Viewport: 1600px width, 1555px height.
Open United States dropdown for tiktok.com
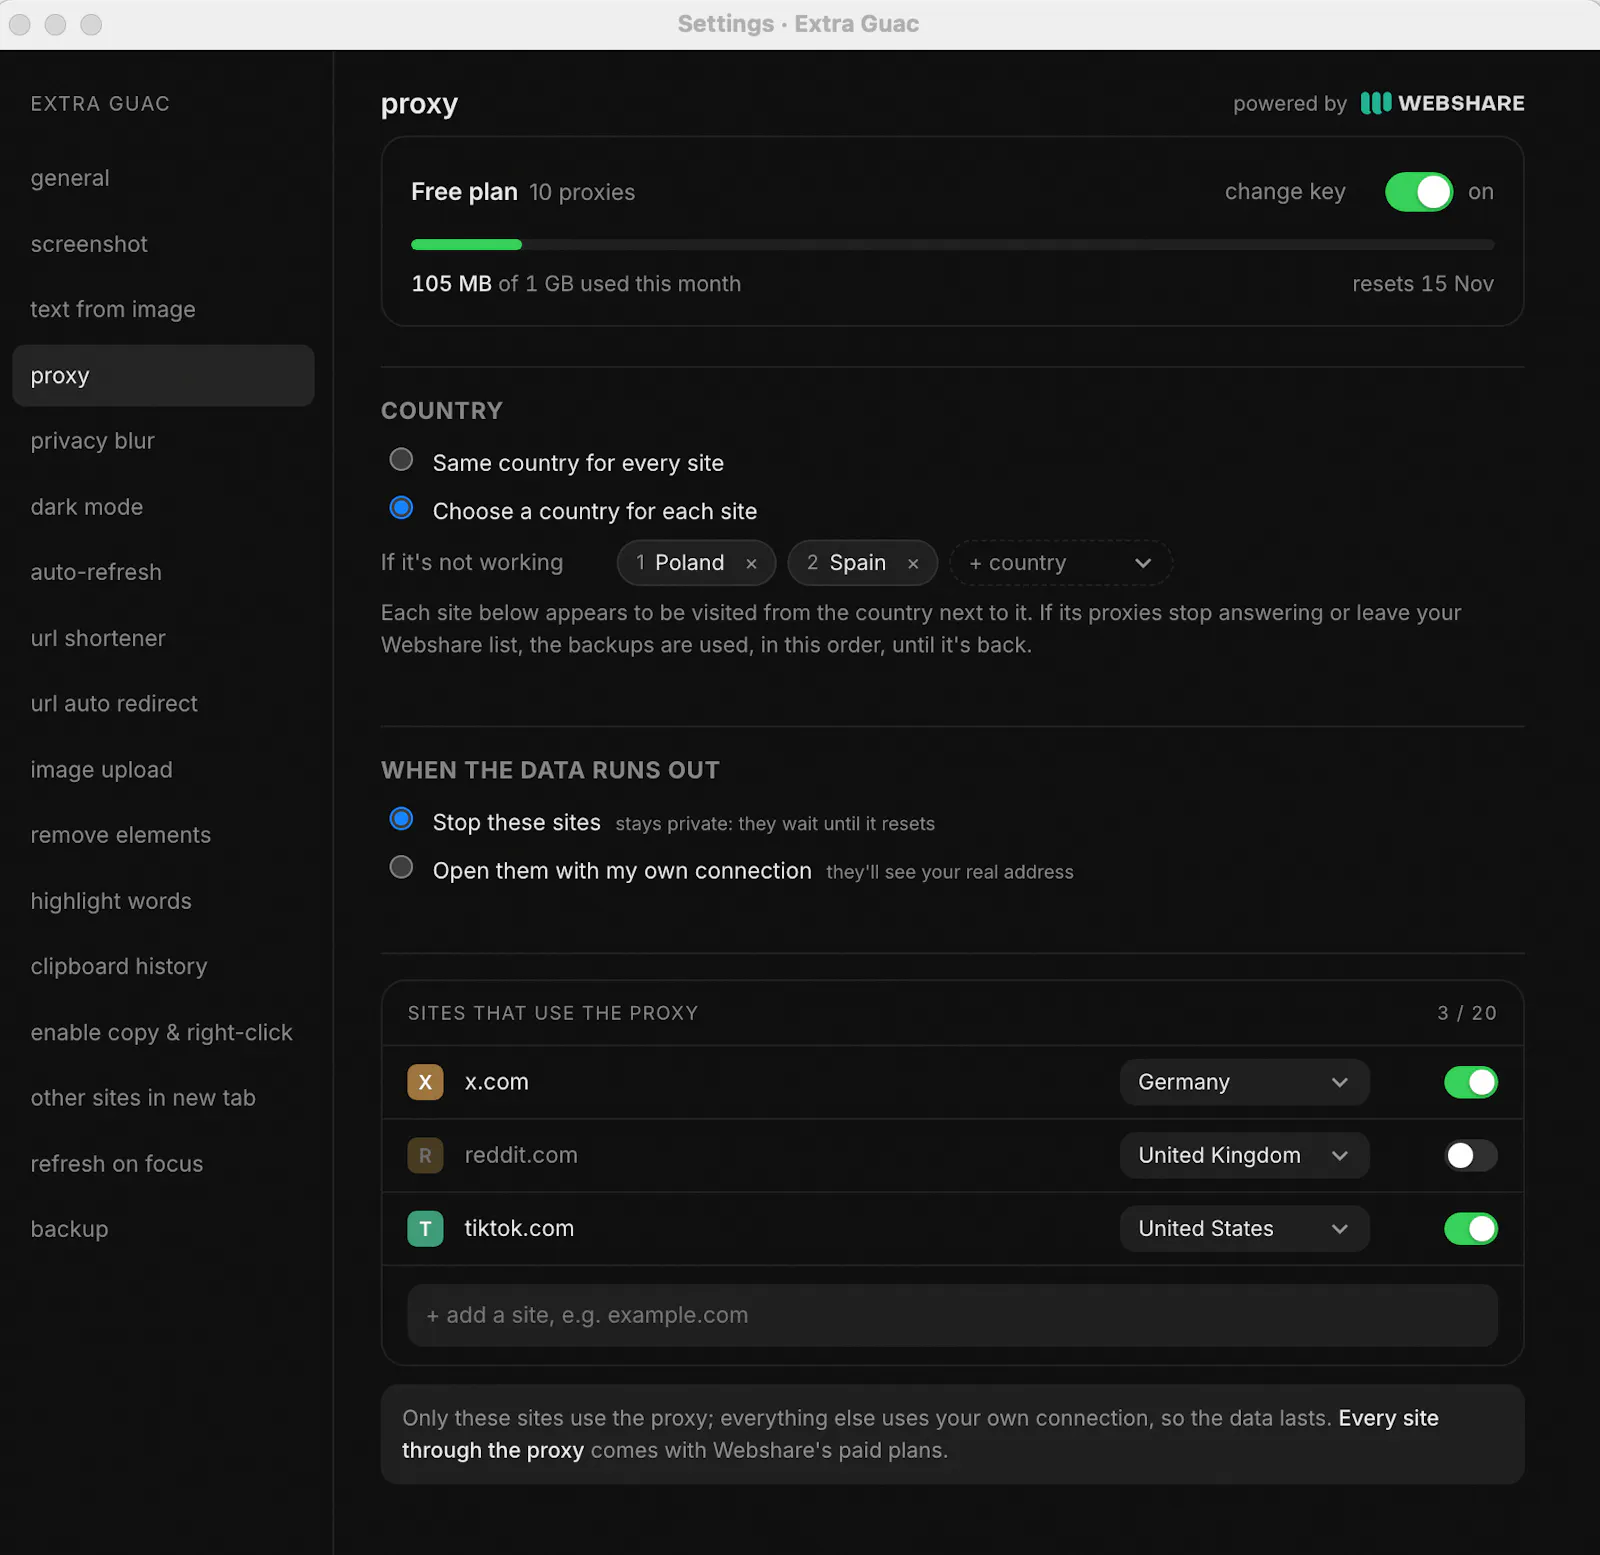click(x=1244, y=1228)
